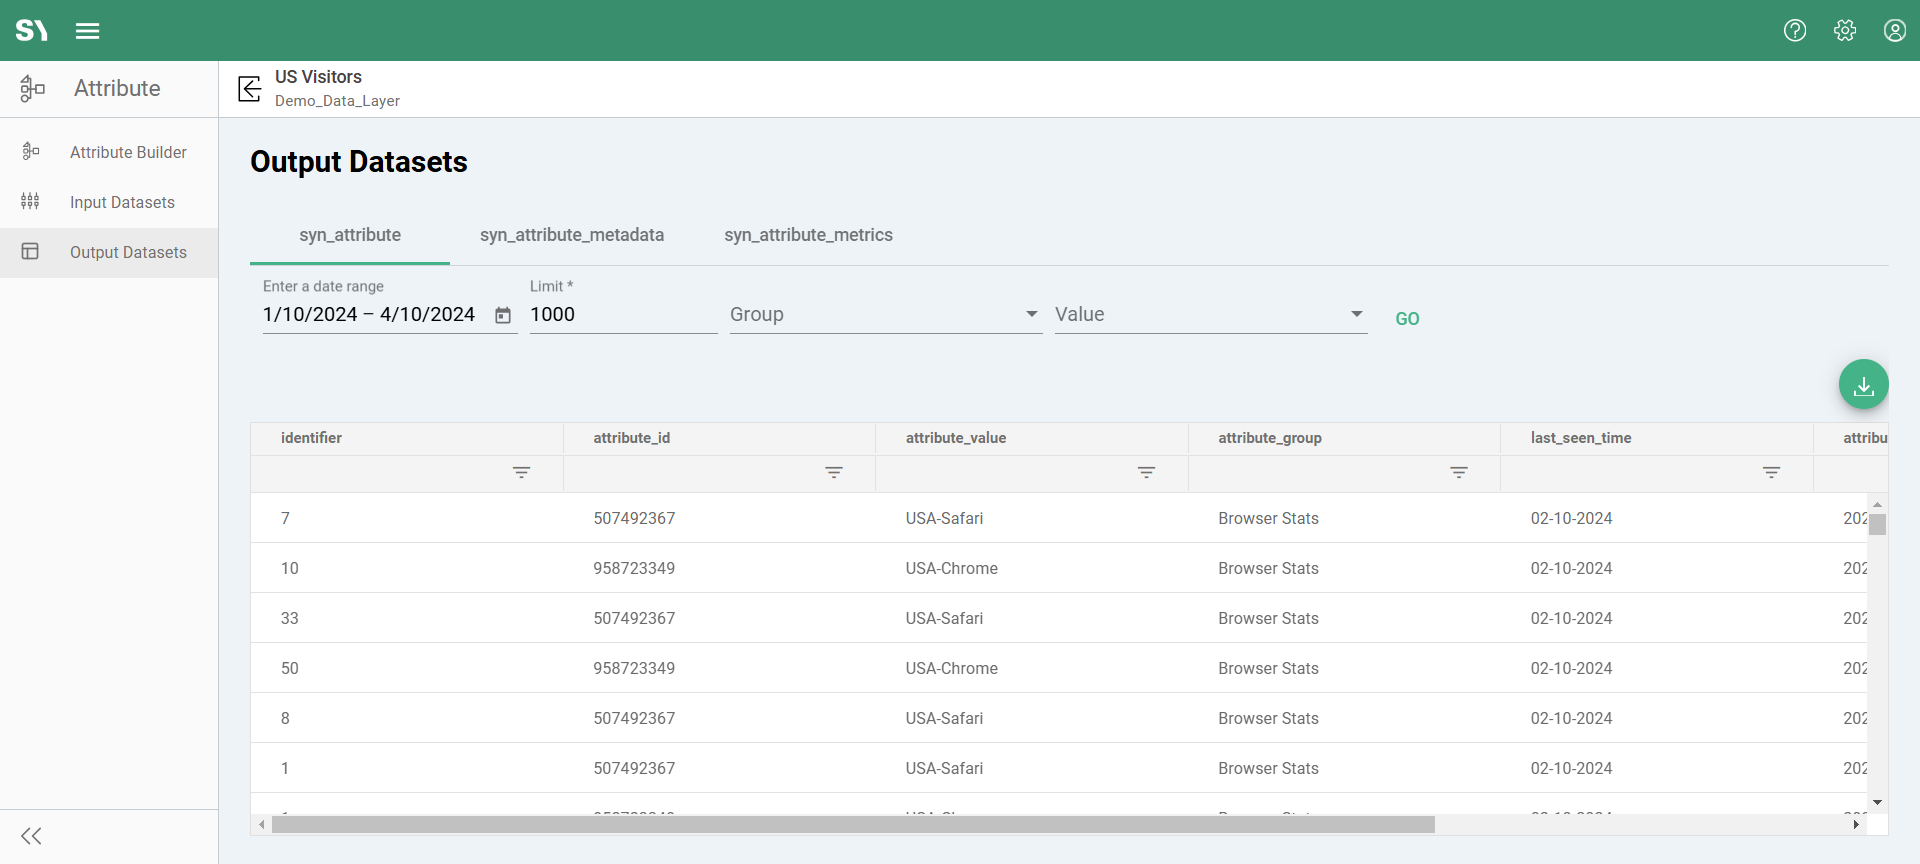
Task: Switch to syn_attribute_metrics tab
Action: pos(808,235)
